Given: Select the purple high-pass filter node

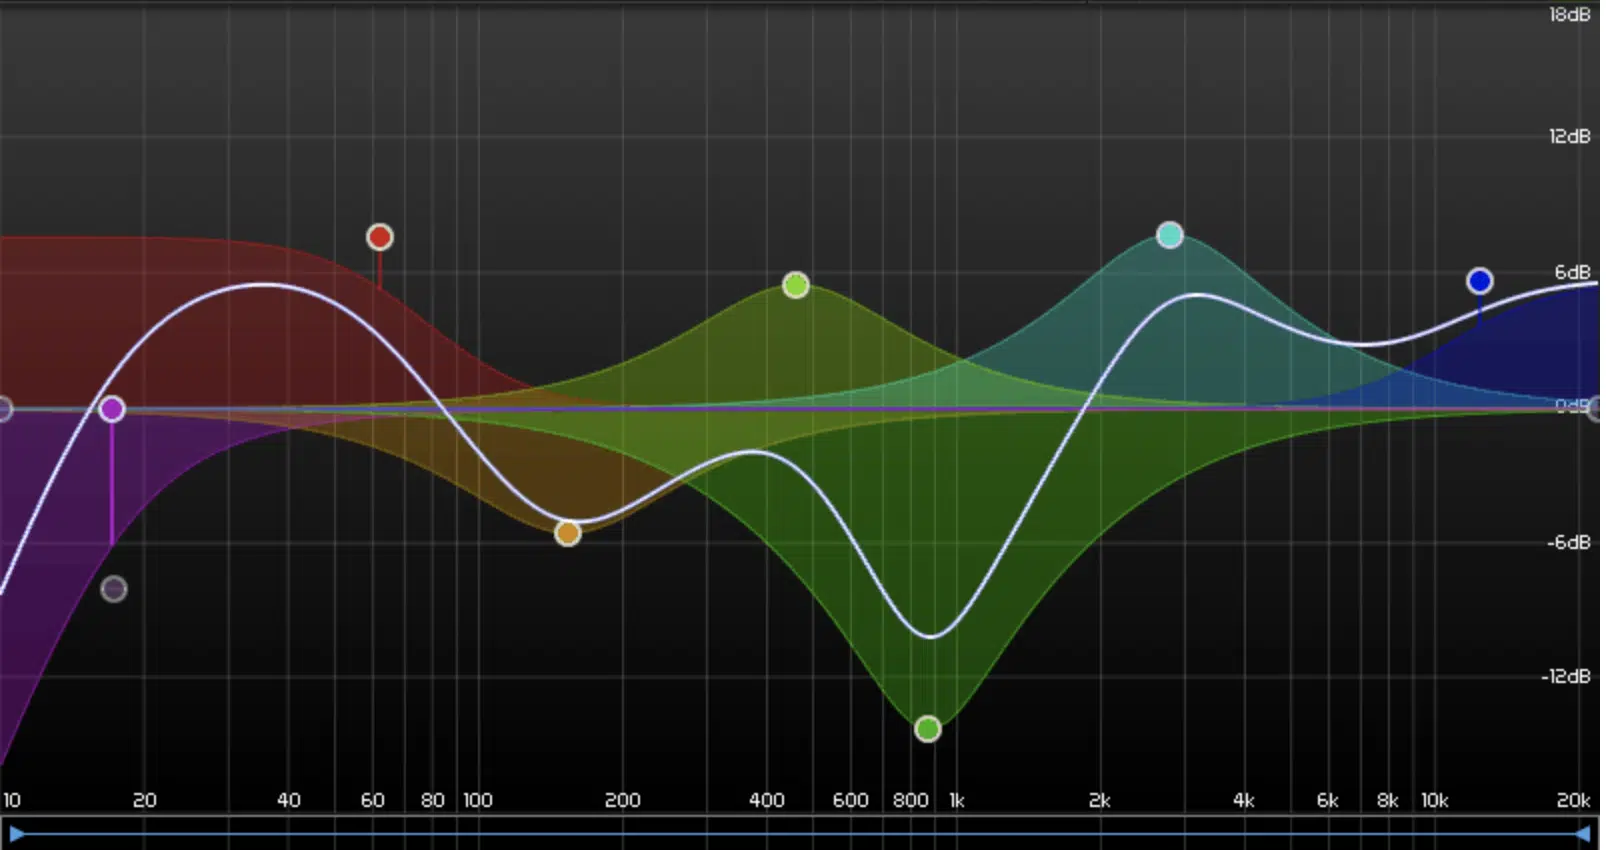Looking at the screenshot, I should tap(112, 409).
